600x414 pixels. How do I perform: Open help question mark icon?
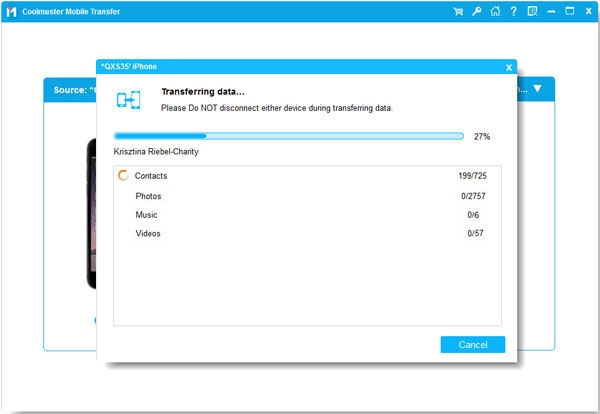click(514, 11)
